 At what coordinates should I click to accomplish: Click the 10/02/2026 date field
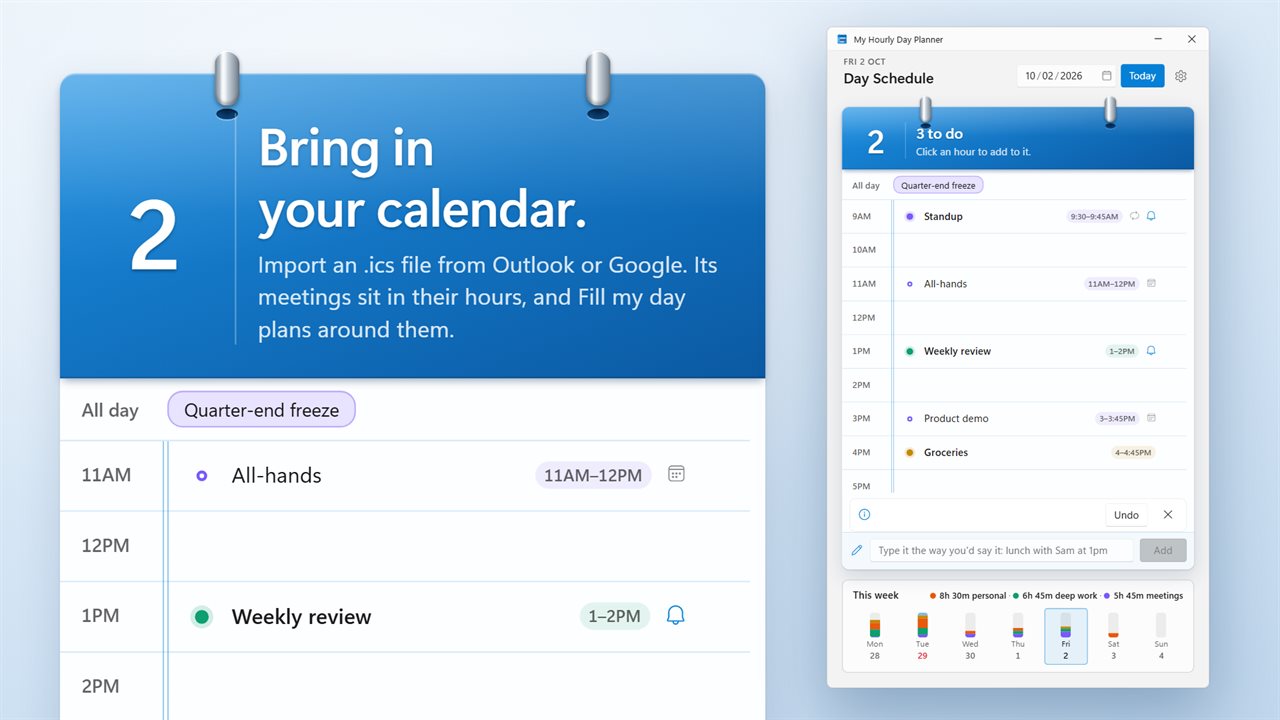pos(1067,76)
